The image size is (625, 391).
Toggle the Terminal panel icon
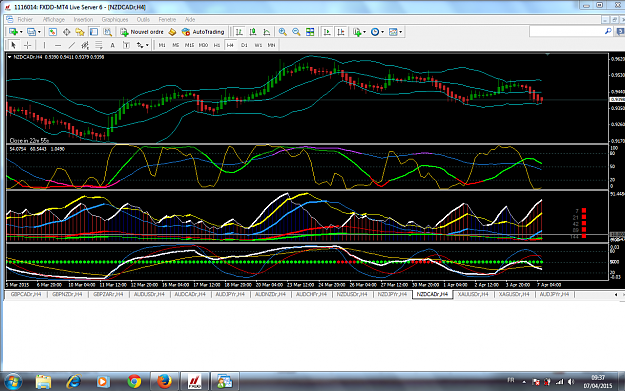point(94,32)
